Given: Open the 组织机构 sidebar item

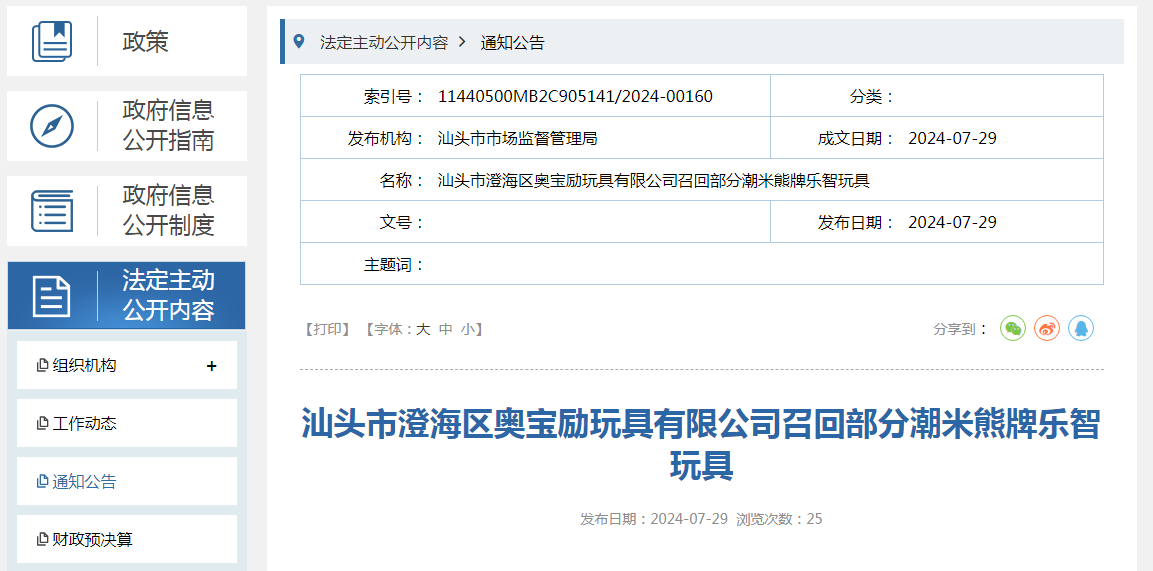Looking at the screenshot, I should 84,366.
